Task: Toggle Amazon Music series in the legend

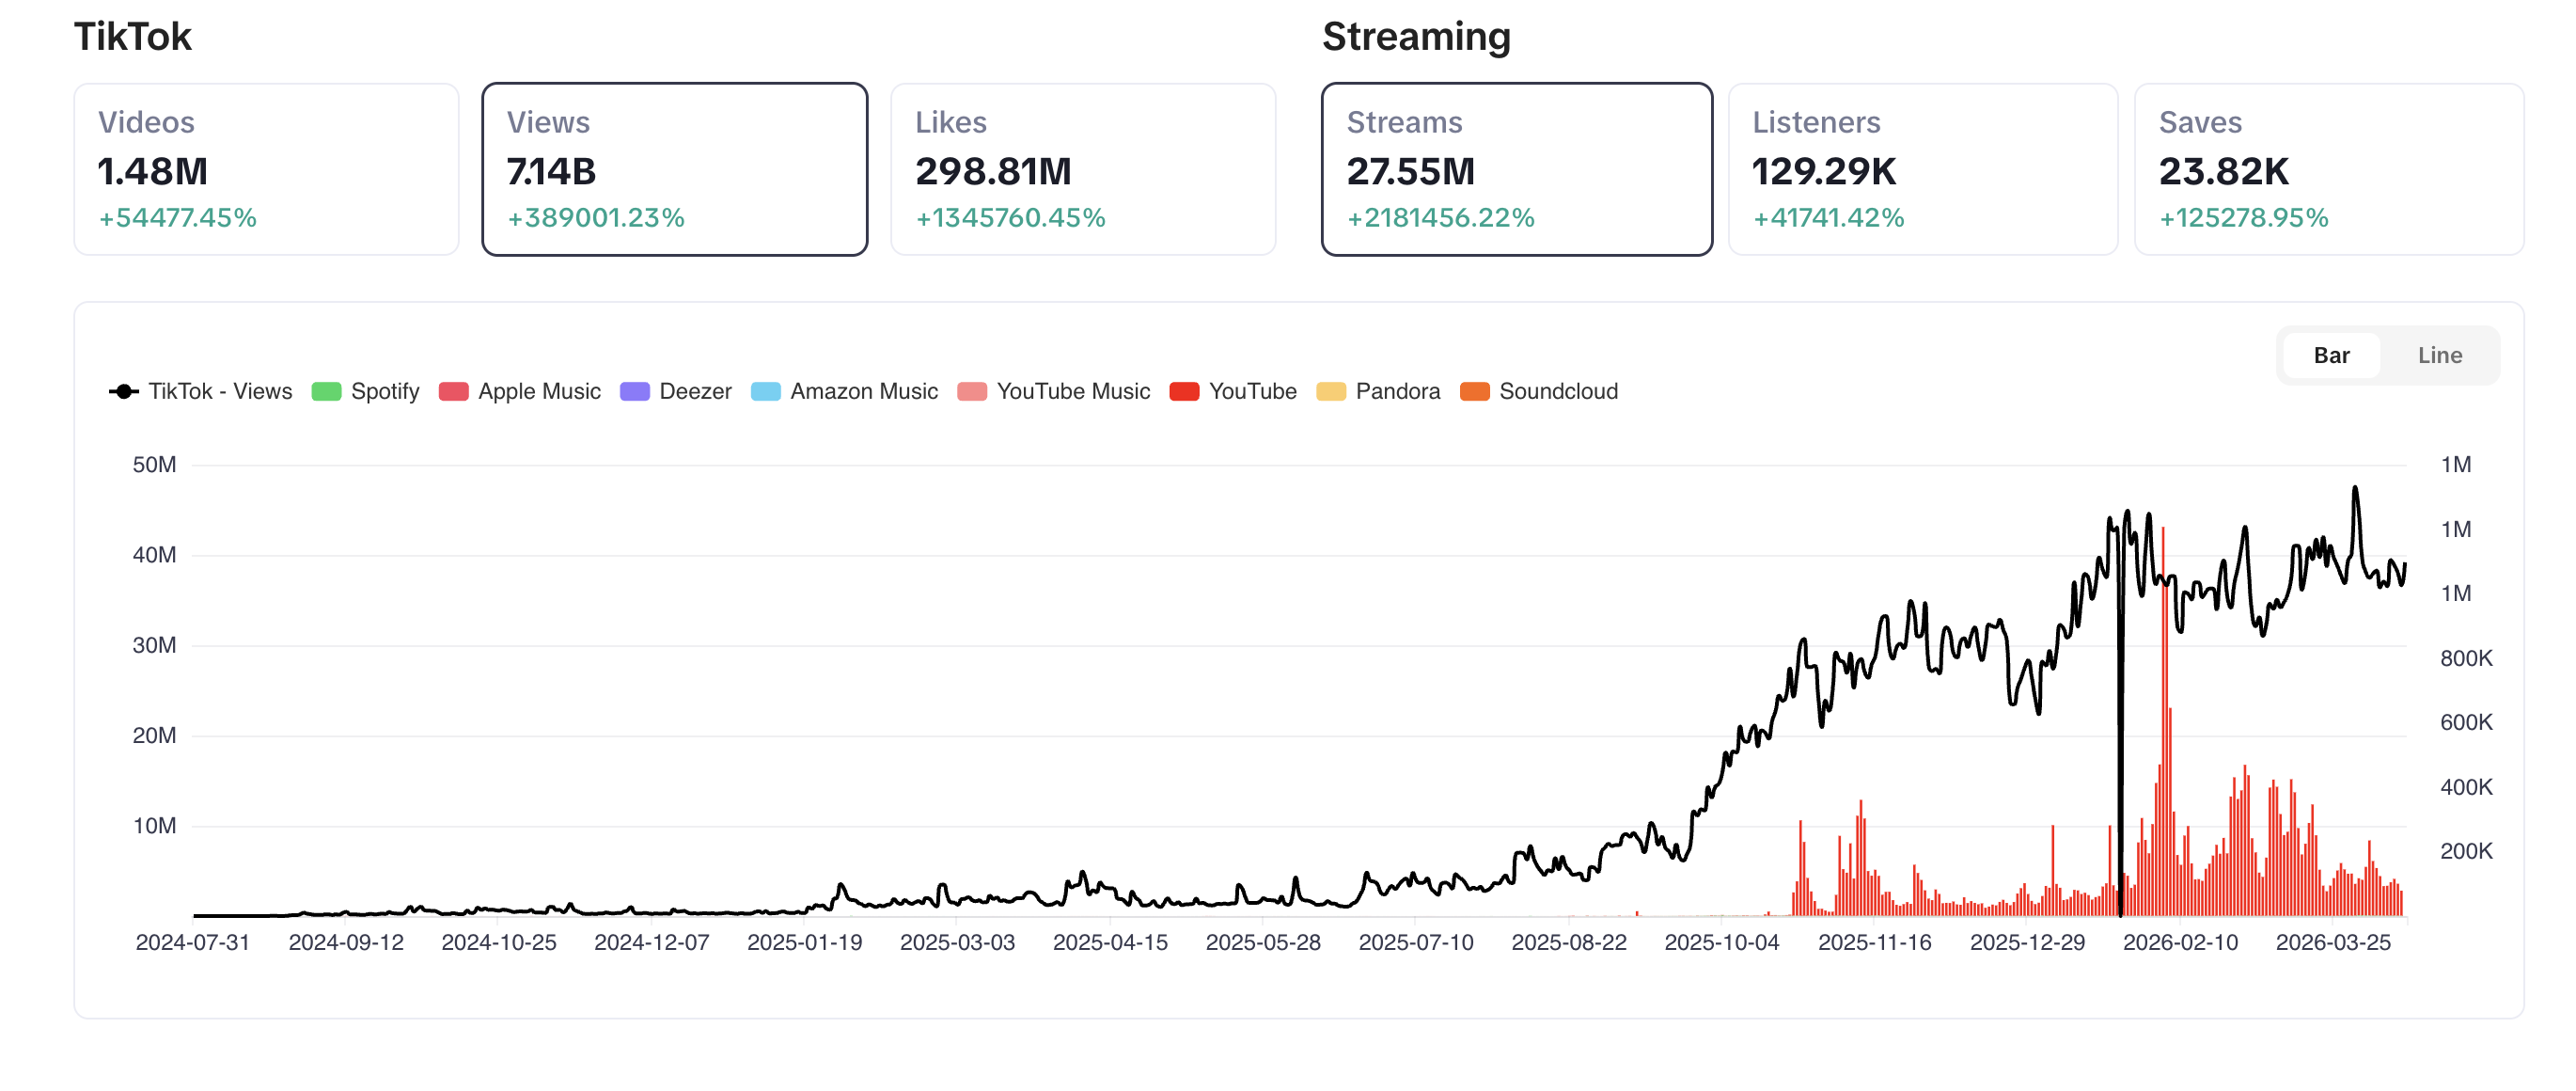Action: click(x=844, y=391)
